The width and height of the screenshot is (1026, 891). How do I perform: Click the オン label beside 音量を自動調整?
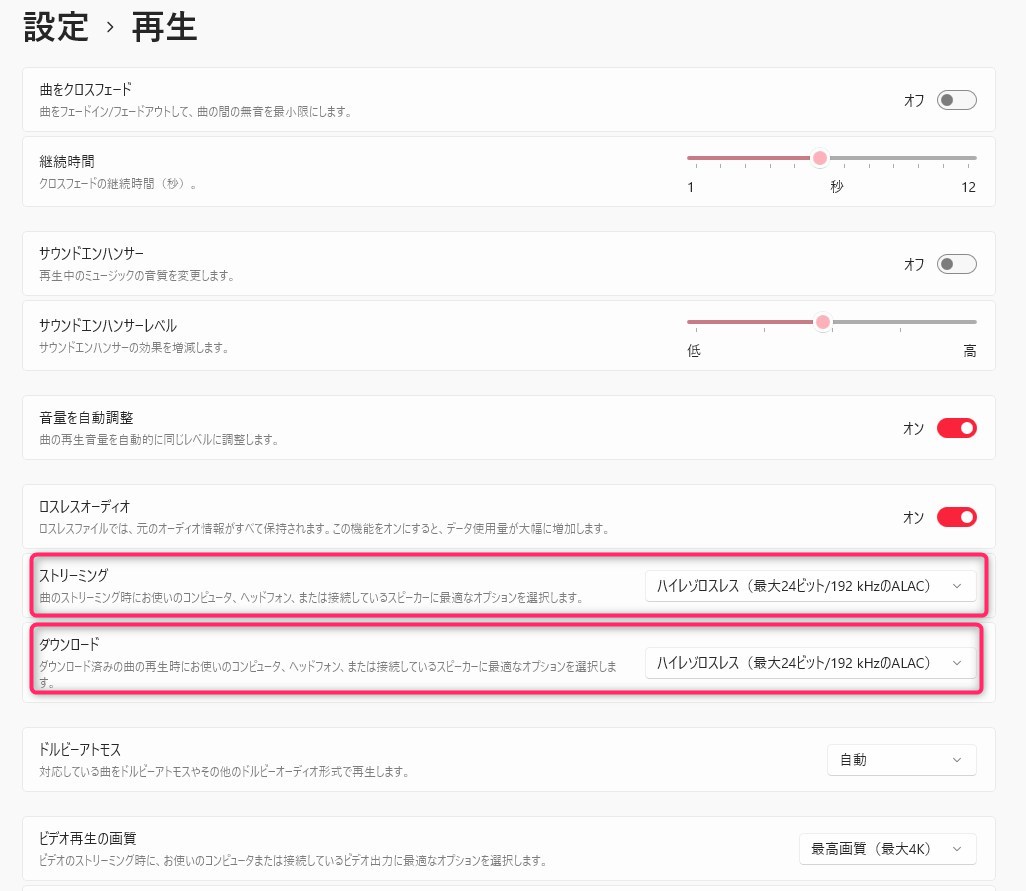(x=914, y=428)
